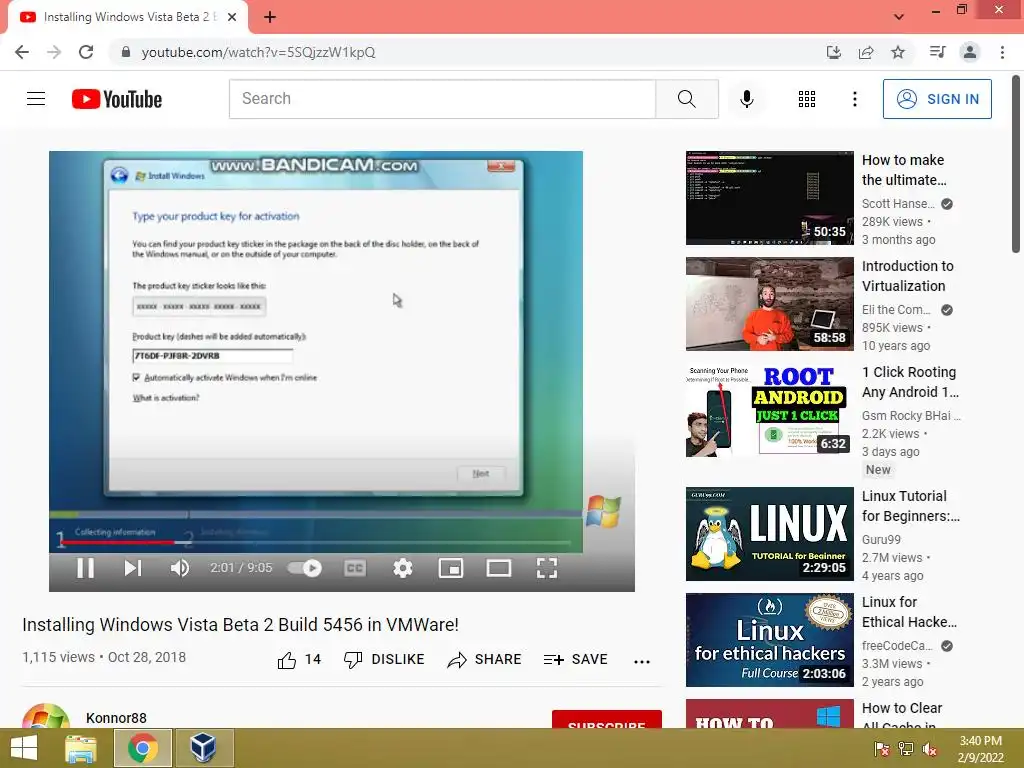Open the YouTube hamburger guide menu
This screenshot has height=768, width=1024.
[x=36, y=99]
